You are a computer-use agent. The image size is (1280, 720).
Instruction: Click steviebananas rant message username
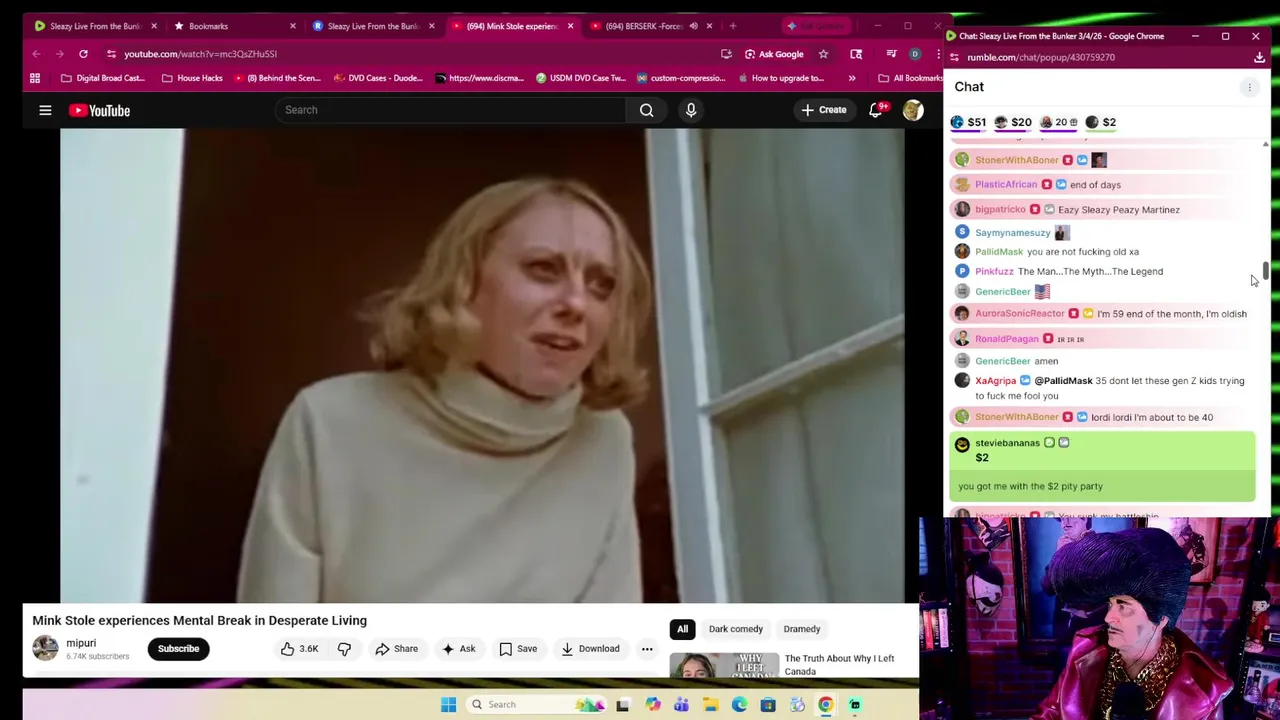click(1007, 443)
